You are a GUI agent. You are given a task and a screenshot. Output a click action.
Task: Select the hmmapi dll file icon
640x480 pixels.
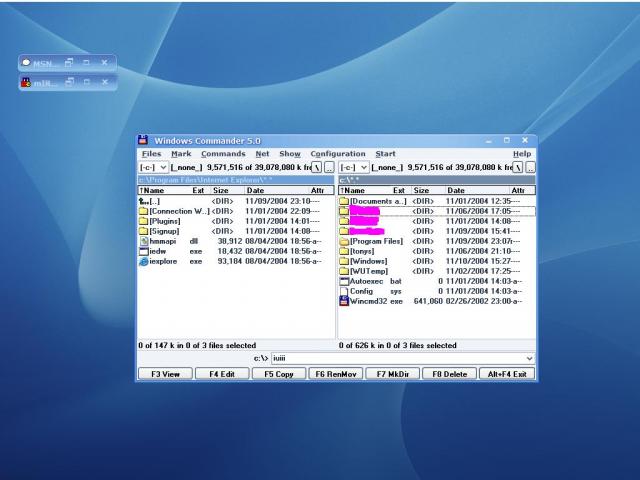pyautogui.click(x=144, y=241)
